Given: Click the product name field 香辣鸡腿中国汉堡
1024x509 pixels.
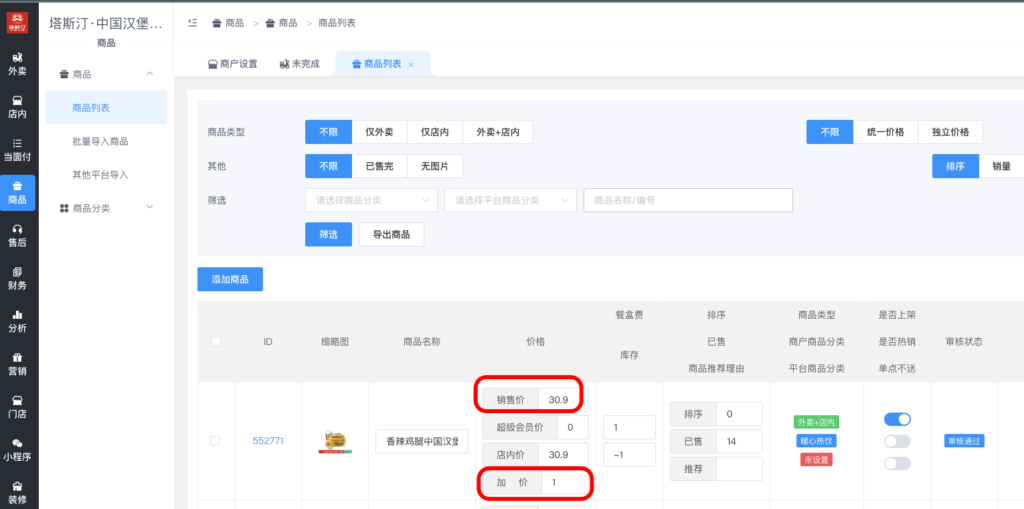Looking at the screenshot, I should 422,441.
